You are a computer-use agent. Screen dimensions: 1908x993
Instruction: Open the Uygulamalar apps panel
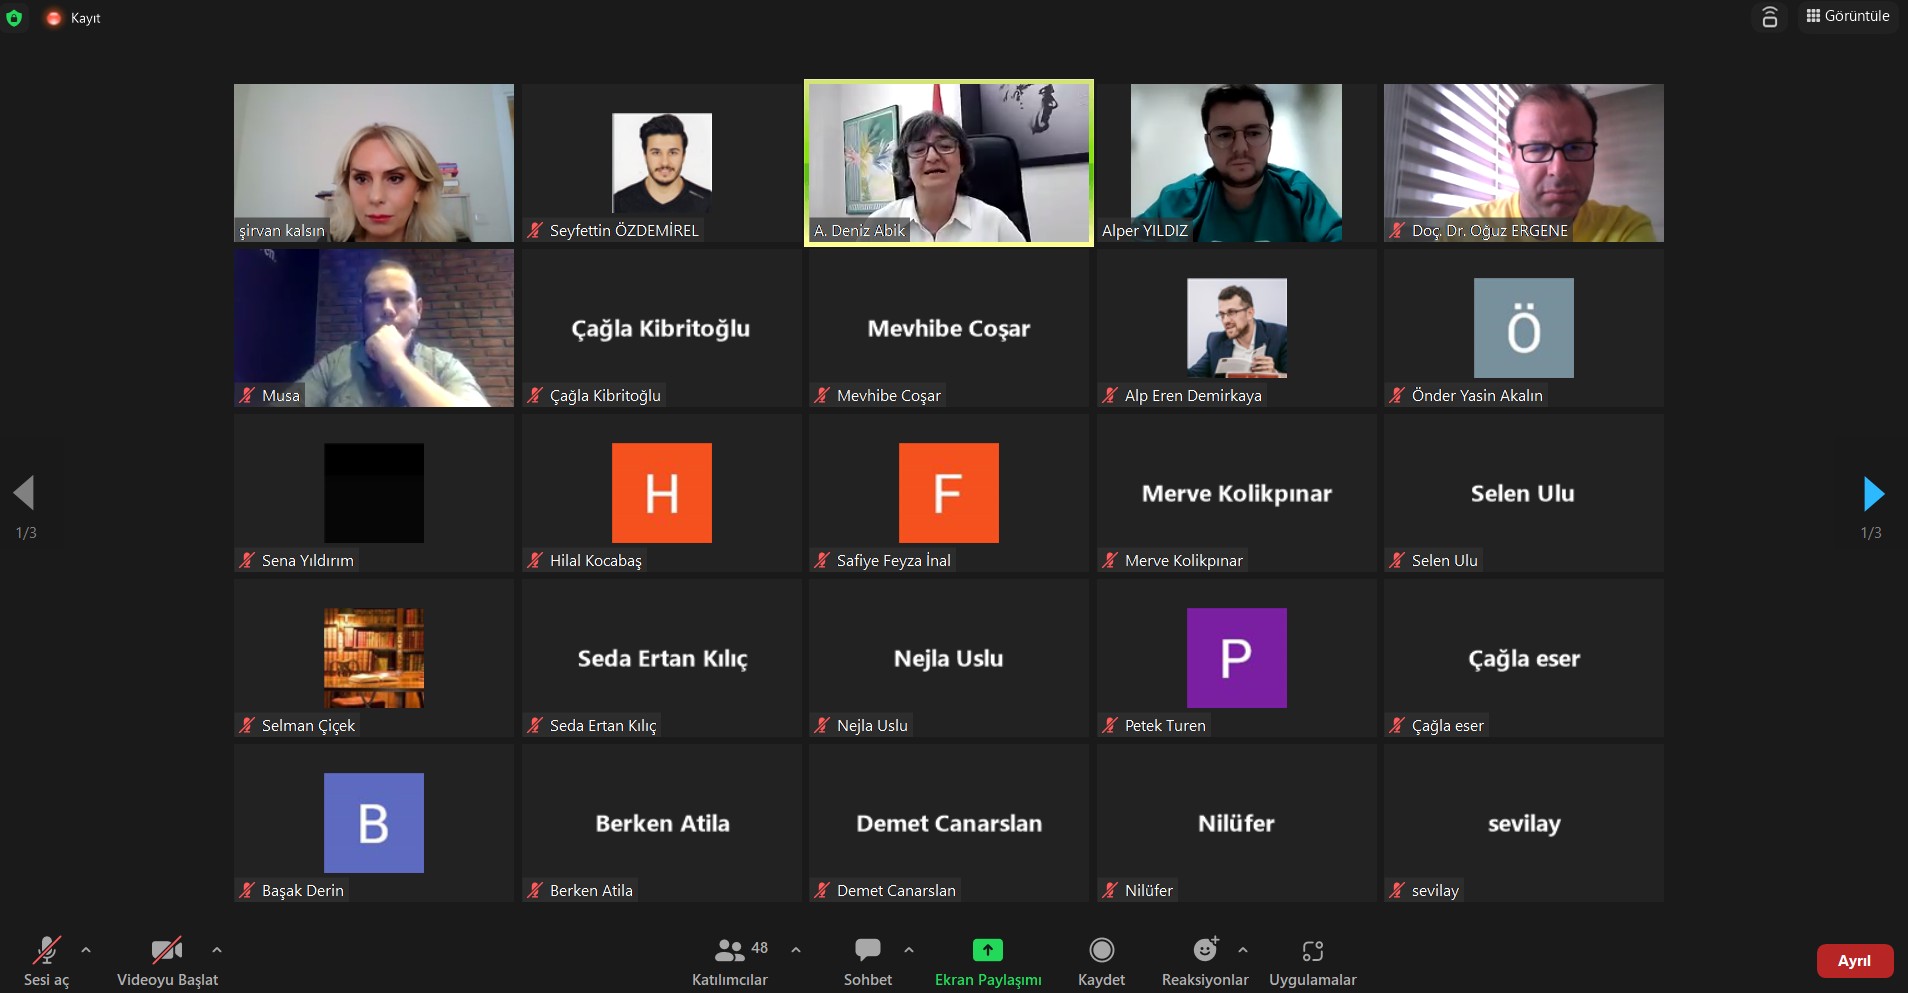pyautogui.click(x=1313, y=962)
